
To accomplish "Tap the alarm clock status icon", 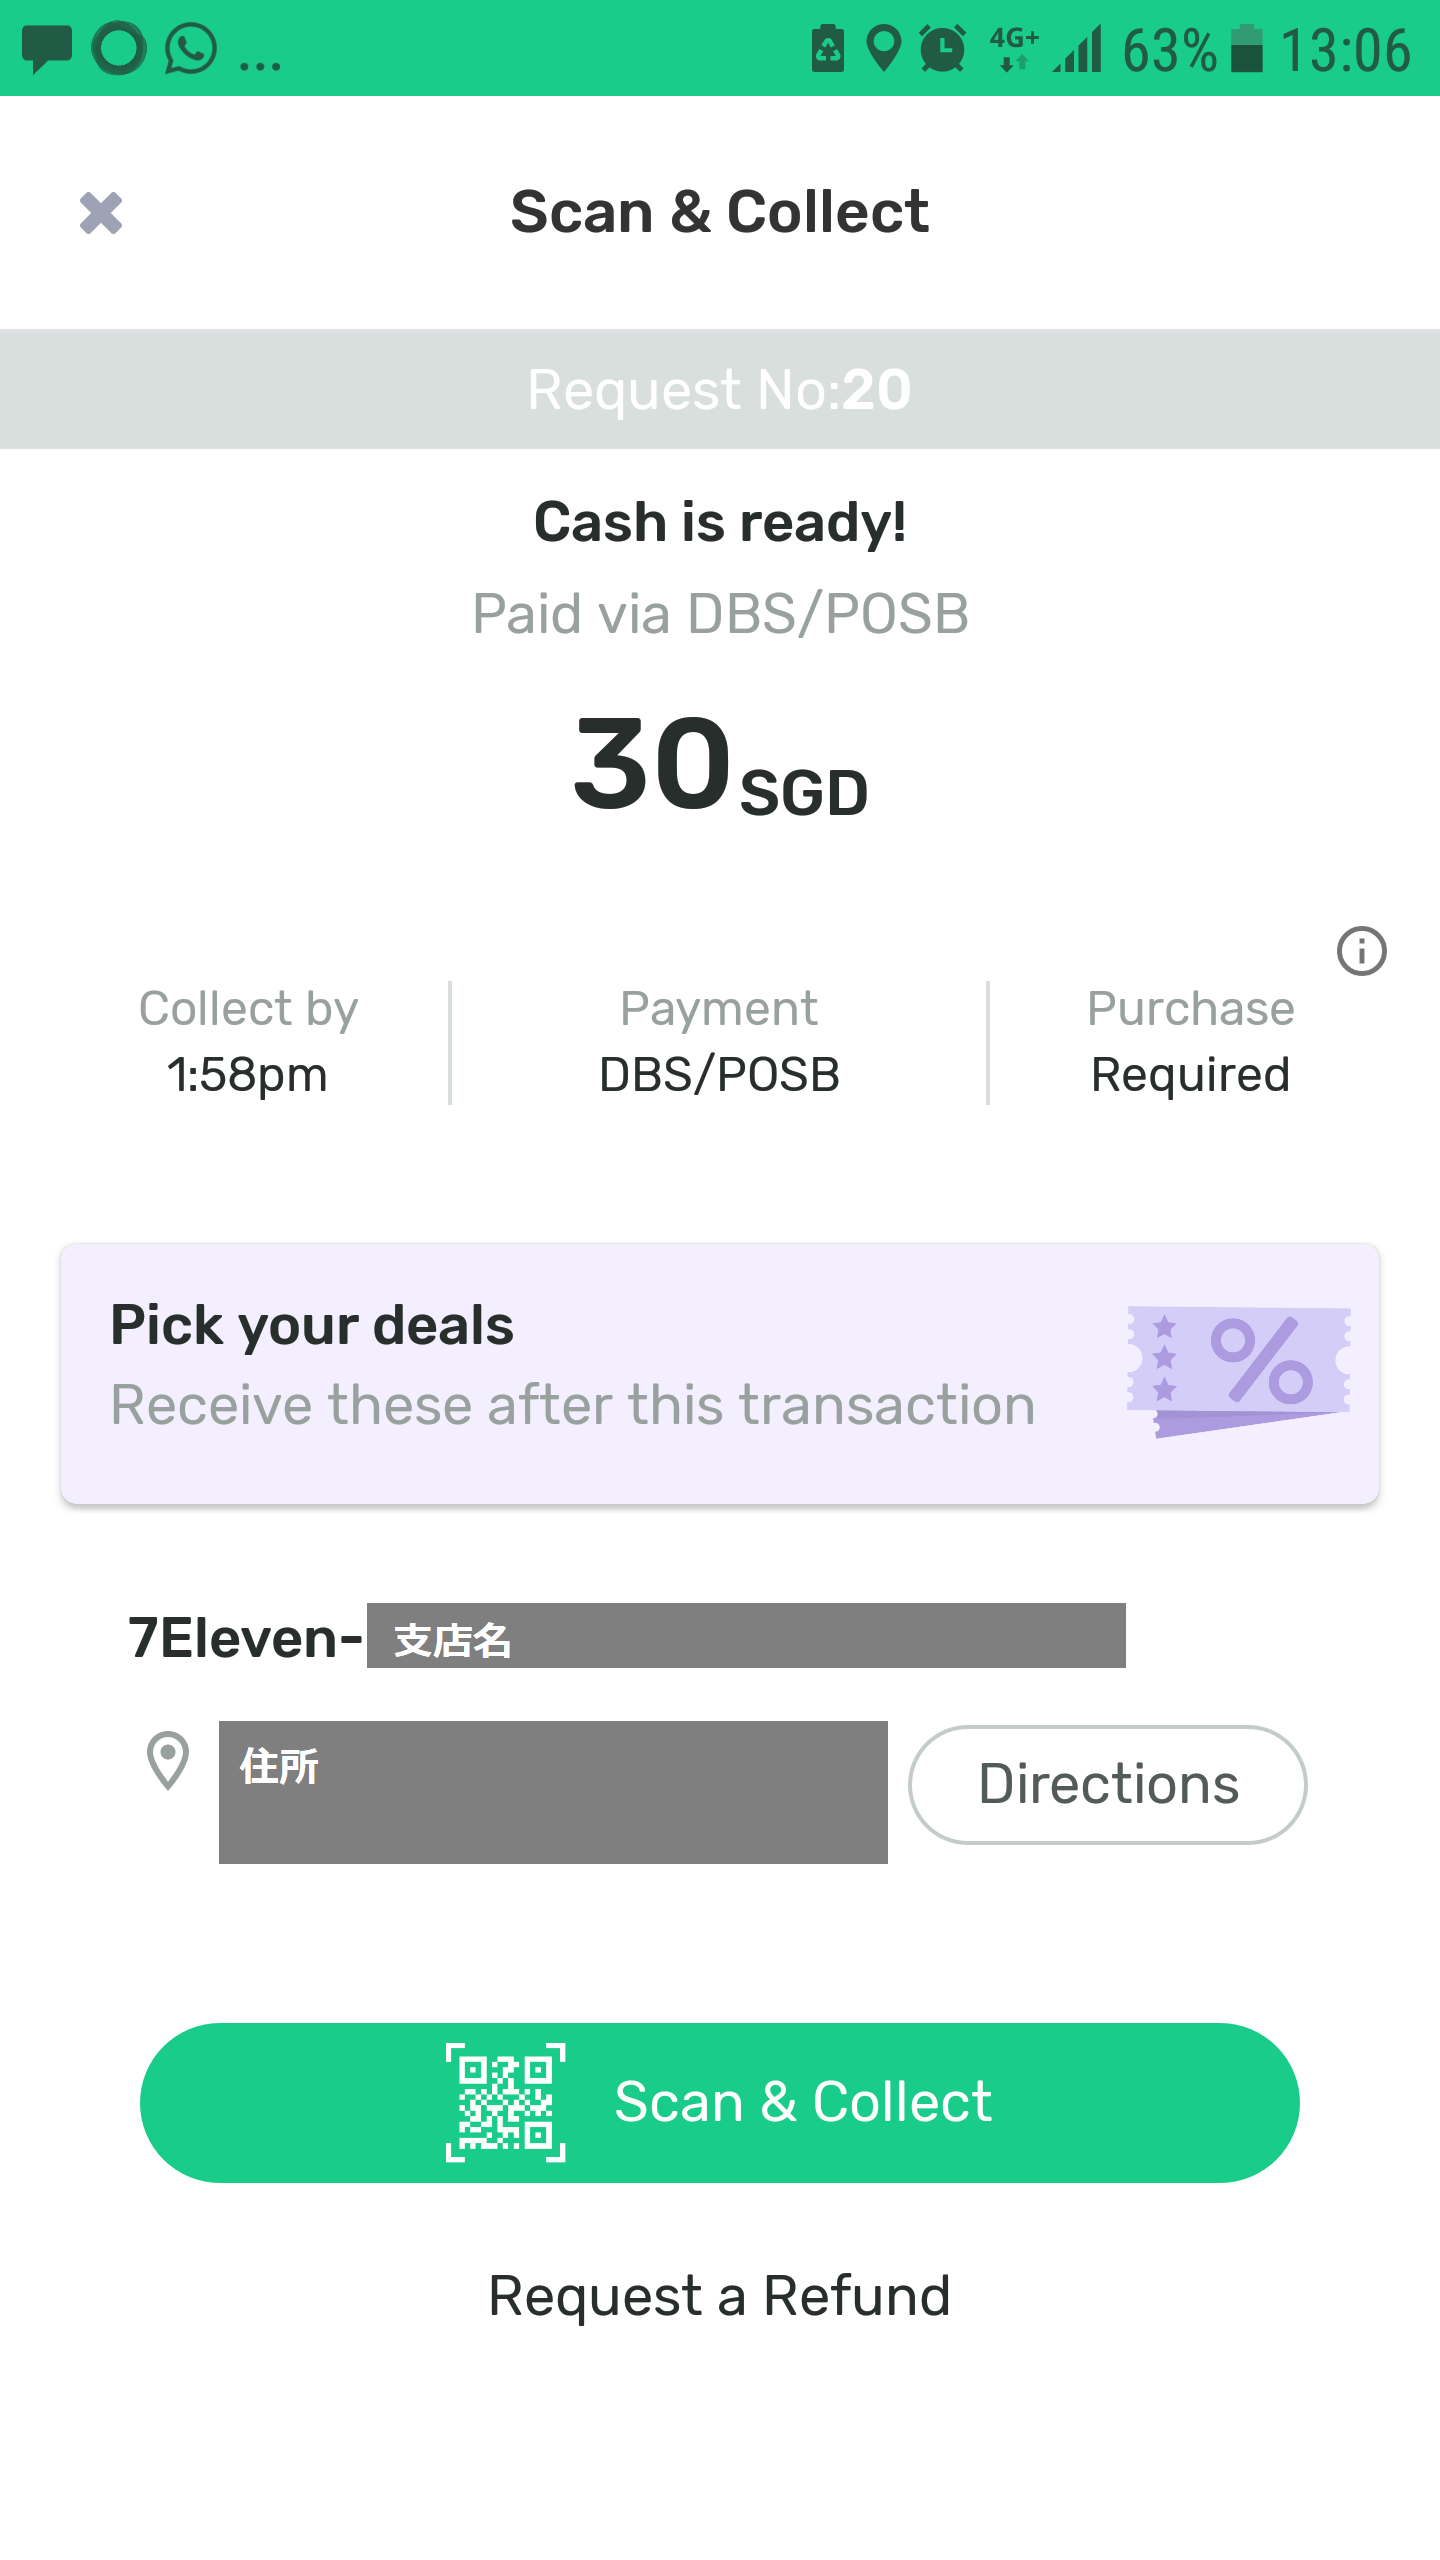I will (942, 49).
